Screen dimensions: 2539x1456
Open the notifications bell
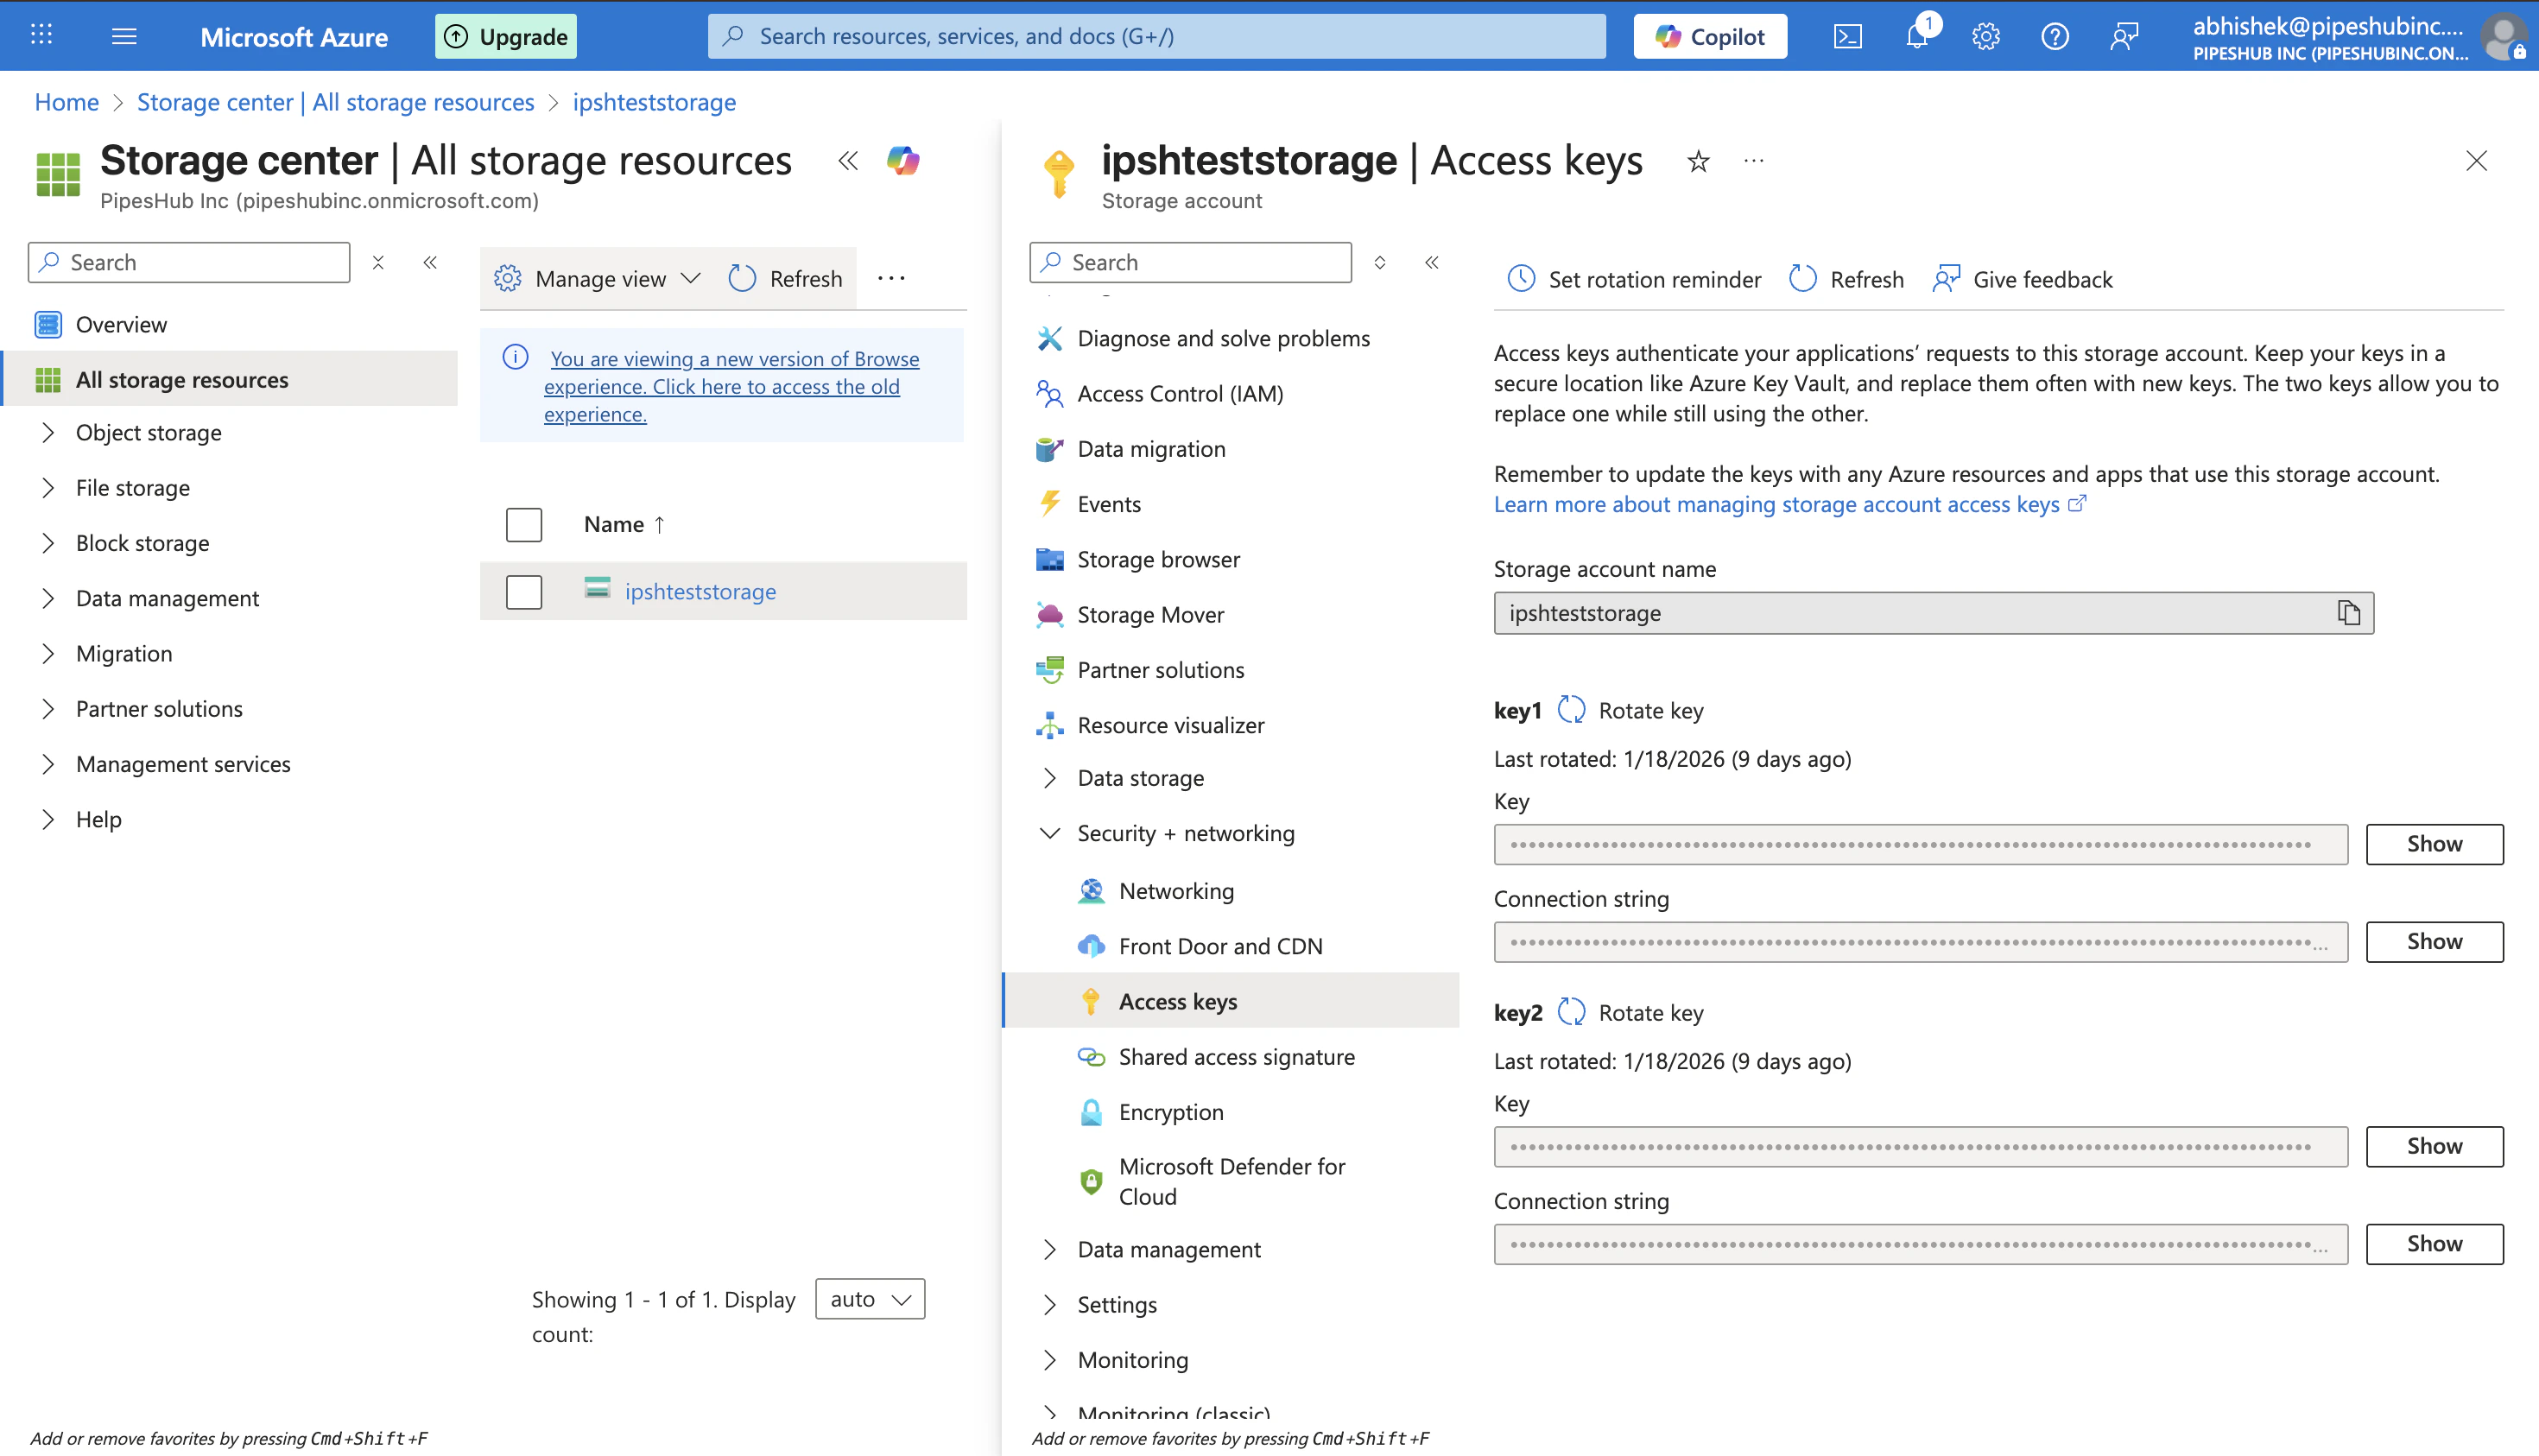(x=1917, y=36)
